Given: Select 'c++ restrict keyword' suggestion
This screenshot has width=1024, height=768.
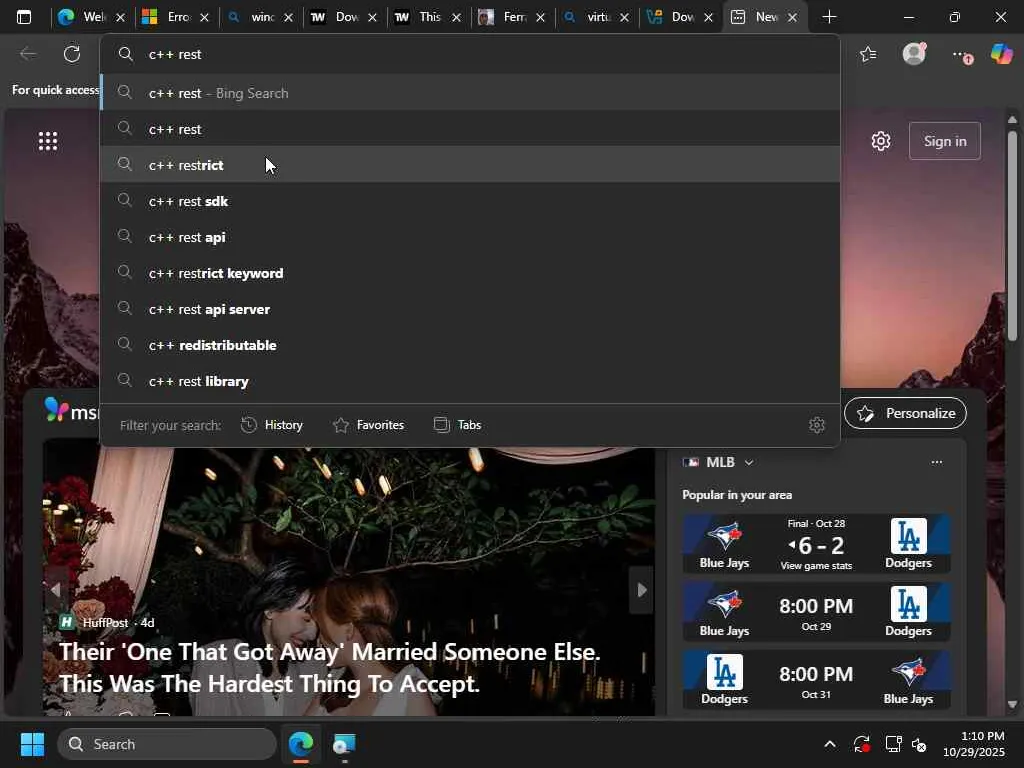Looking at the screenshot, I should click(x=470, y=273).
